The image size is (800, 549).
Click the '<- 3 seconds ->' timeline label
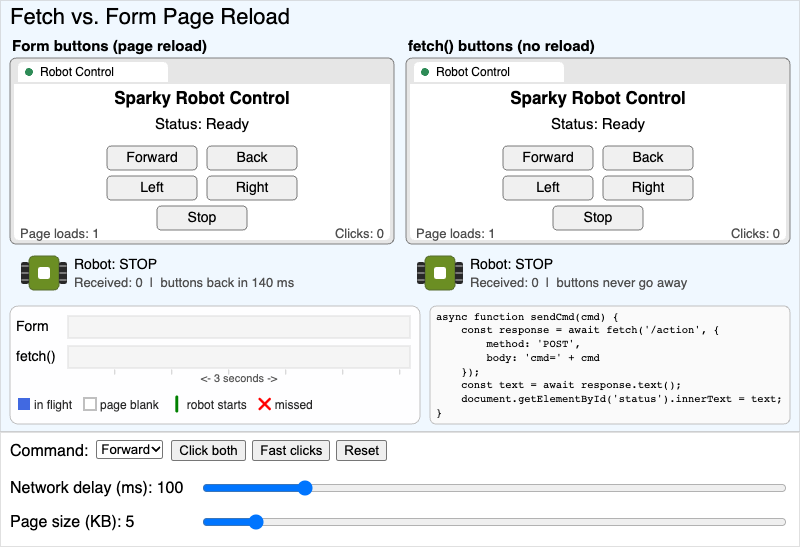click(239, 379)
